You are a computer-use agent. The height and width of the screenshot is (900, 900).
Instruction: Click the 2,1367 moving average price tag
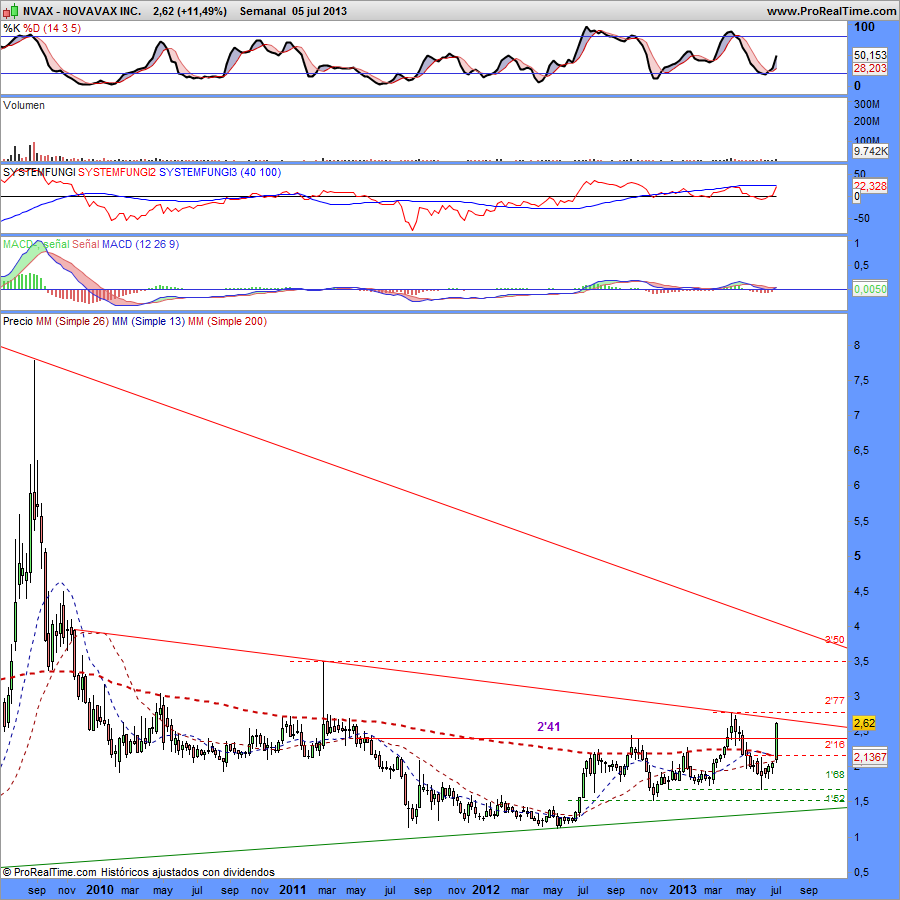coord(870,757)
